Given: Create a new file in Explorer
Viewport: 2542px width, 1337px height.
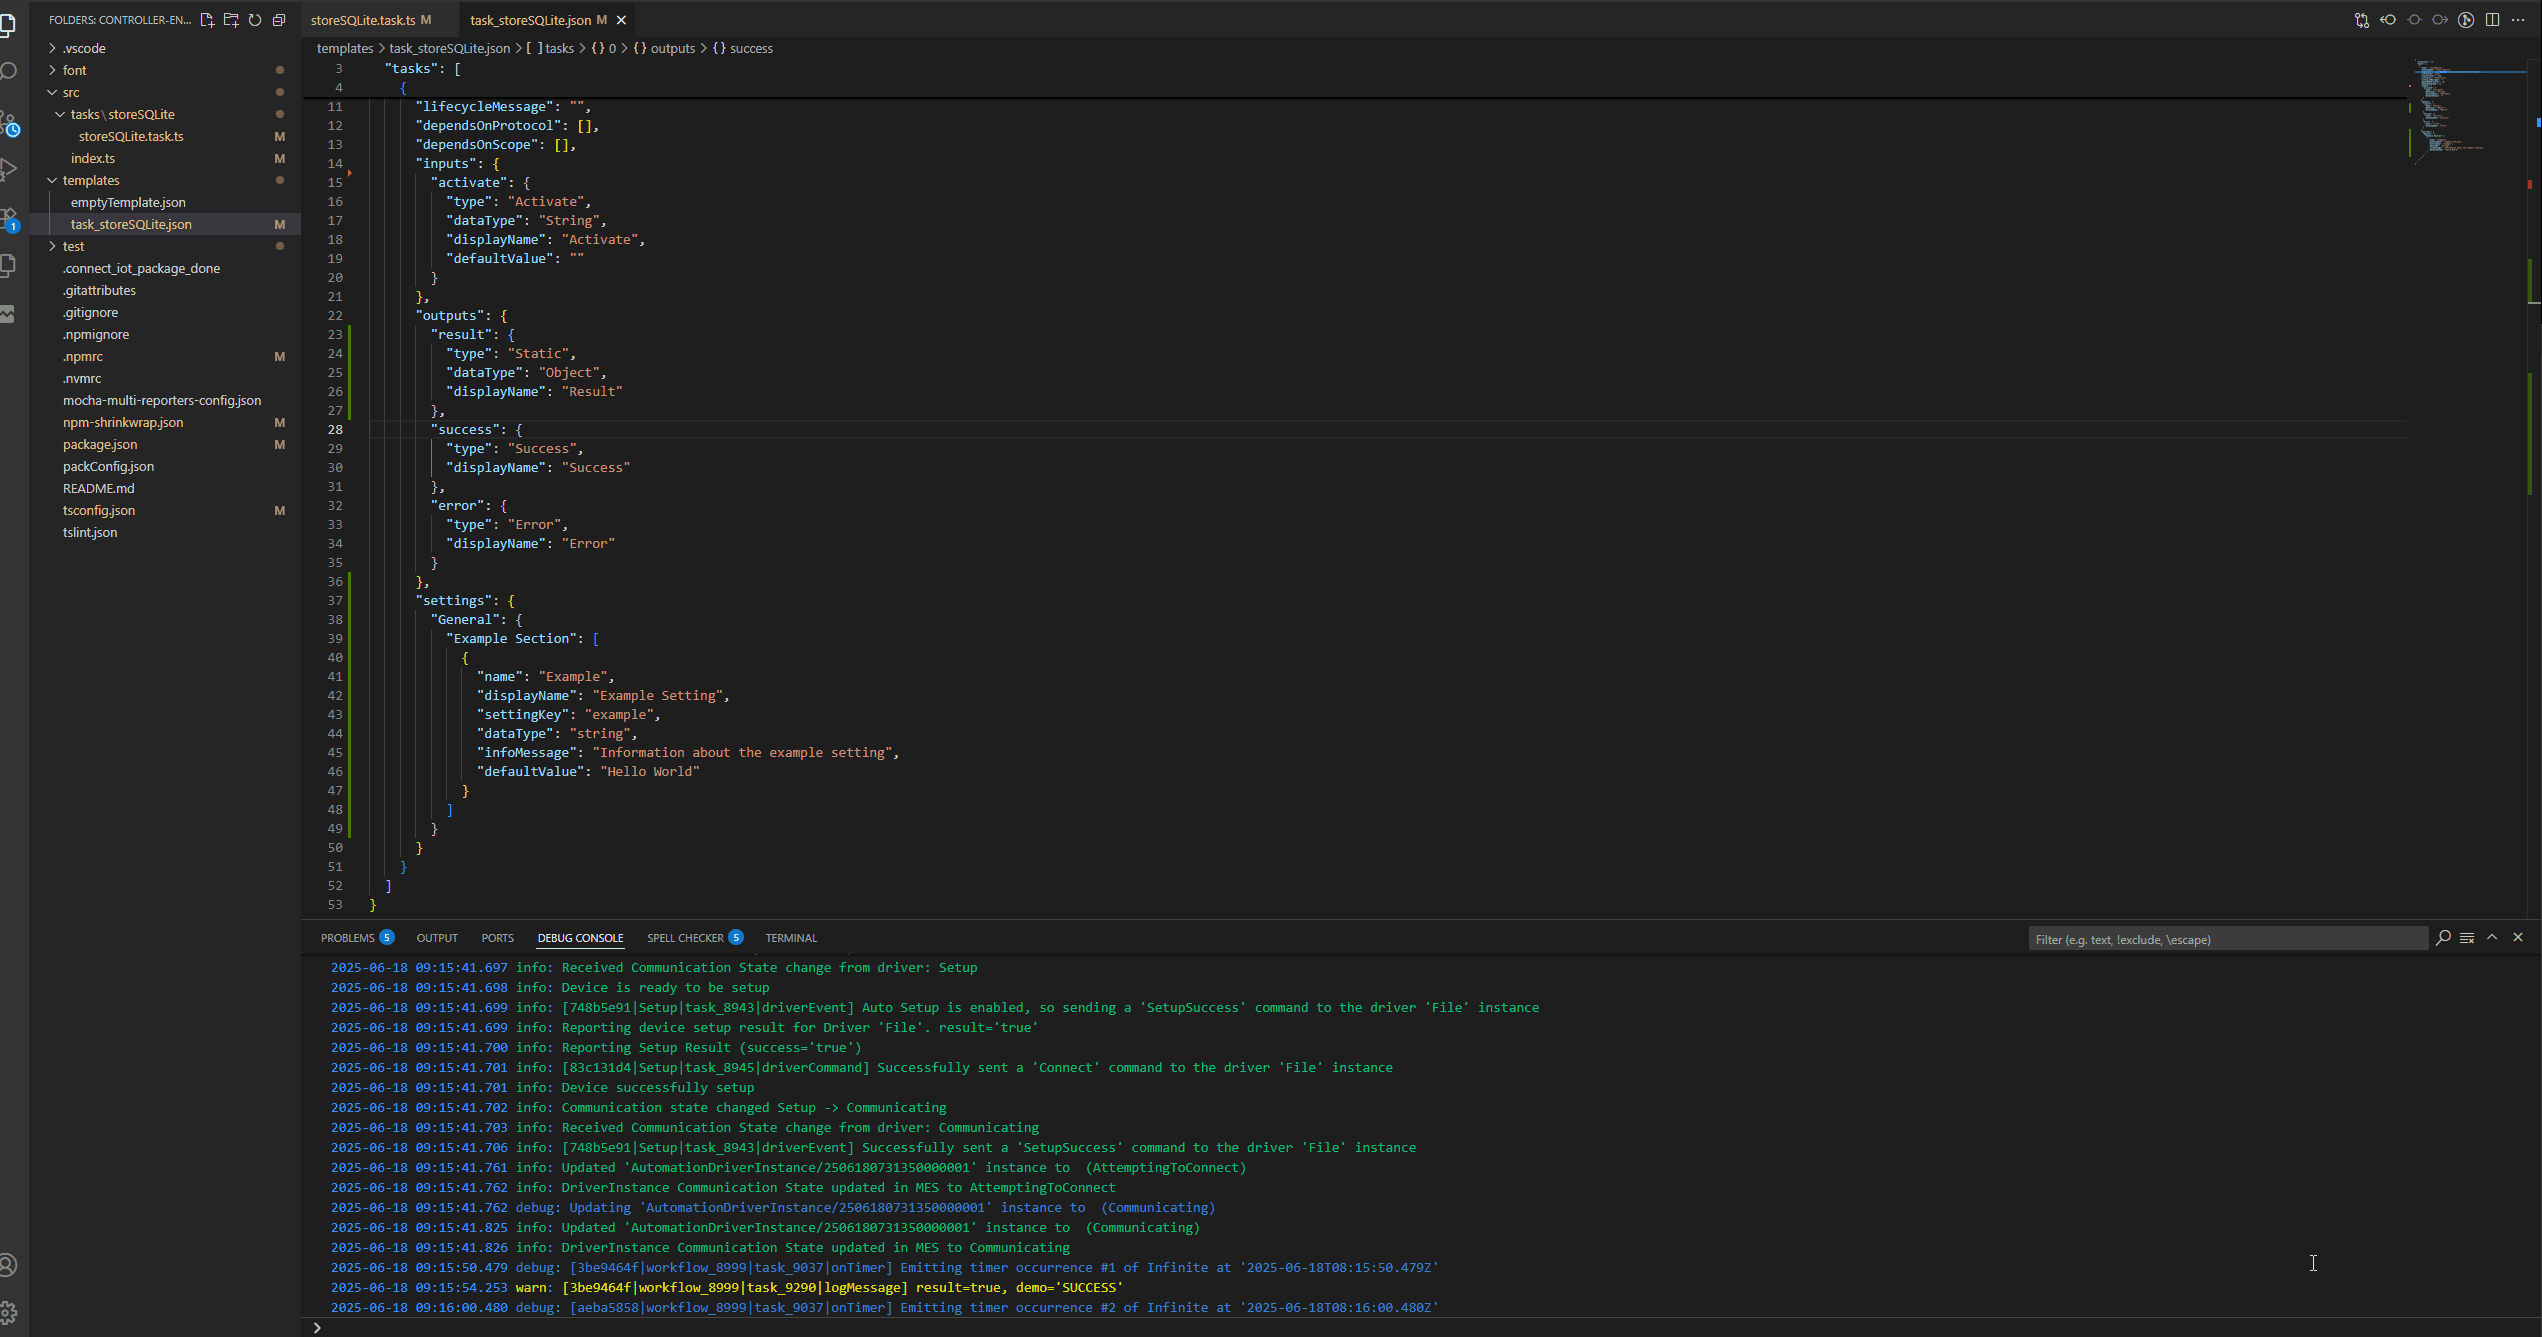Looking at the screenshot, I should (x=207, y=20).
